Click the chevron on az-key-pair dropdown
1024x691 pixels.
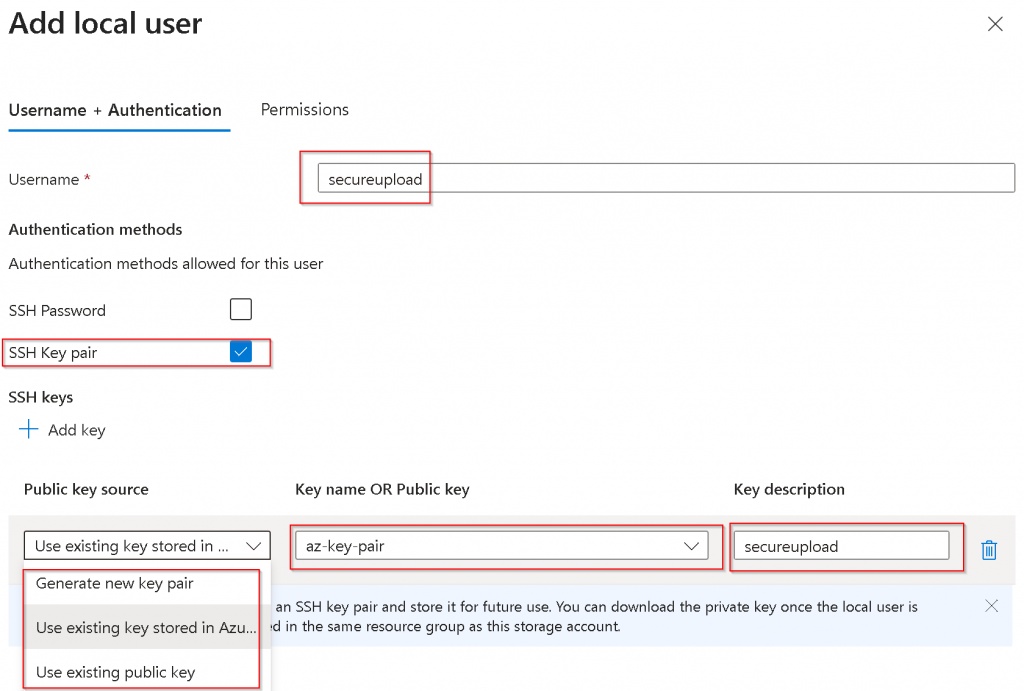pos(691,546)
